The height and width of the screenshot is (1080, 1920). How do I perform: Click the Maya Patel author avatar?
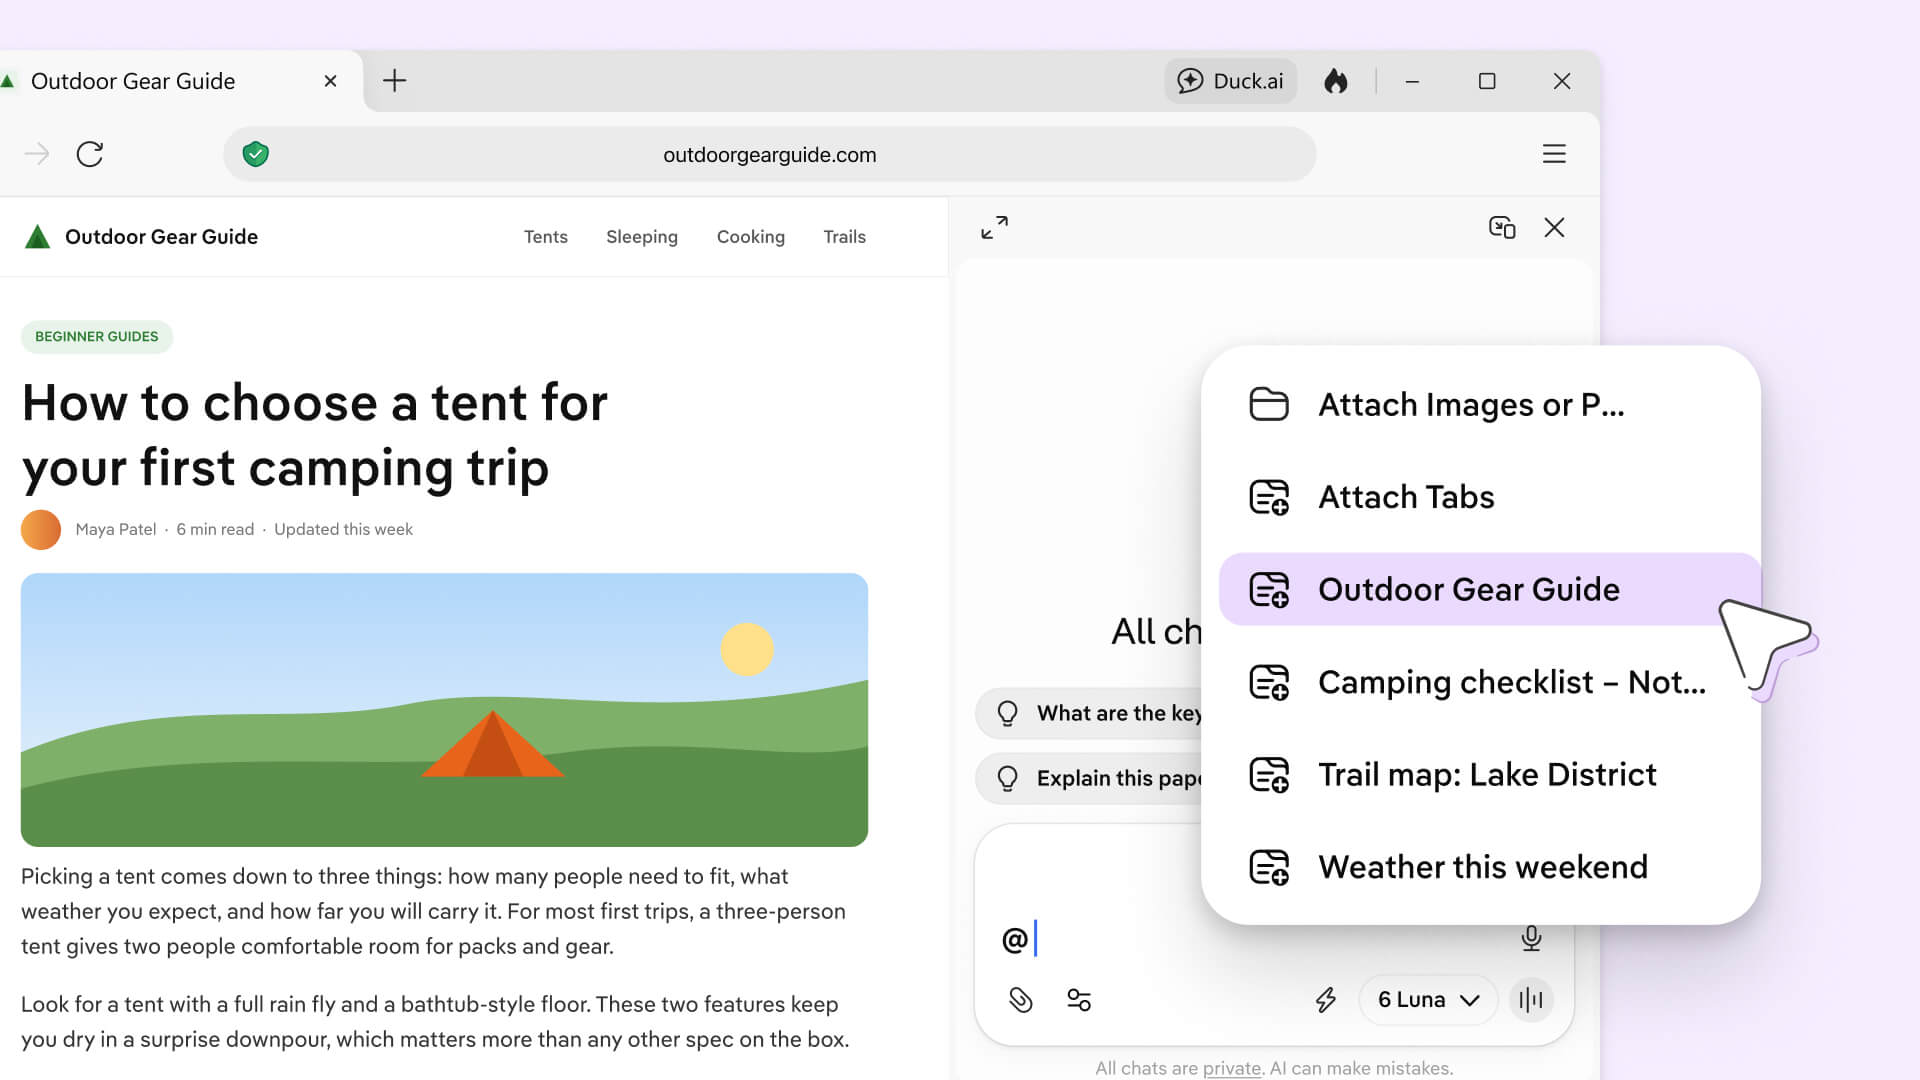coord(41,530)
